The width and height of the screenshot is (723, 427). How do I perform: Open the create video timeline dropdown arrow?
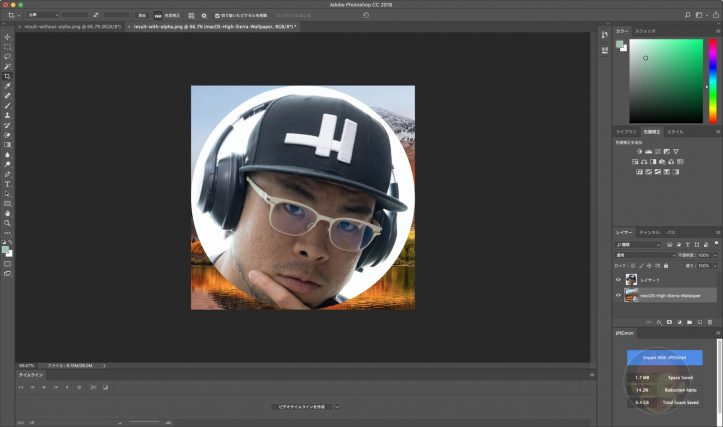[338, 407]
